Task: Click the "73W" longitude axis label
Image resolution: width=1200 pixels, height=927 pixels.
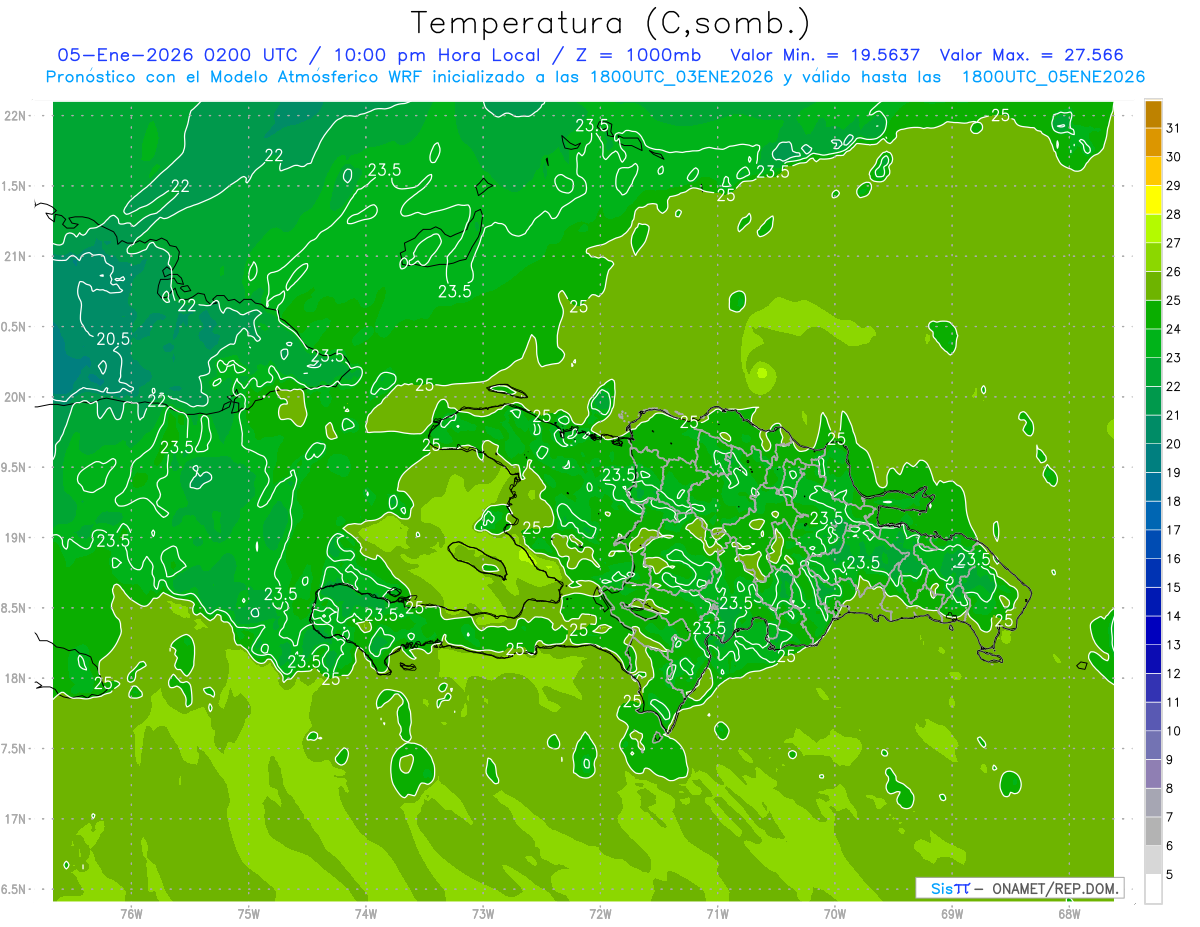Action: click(483, 913)
